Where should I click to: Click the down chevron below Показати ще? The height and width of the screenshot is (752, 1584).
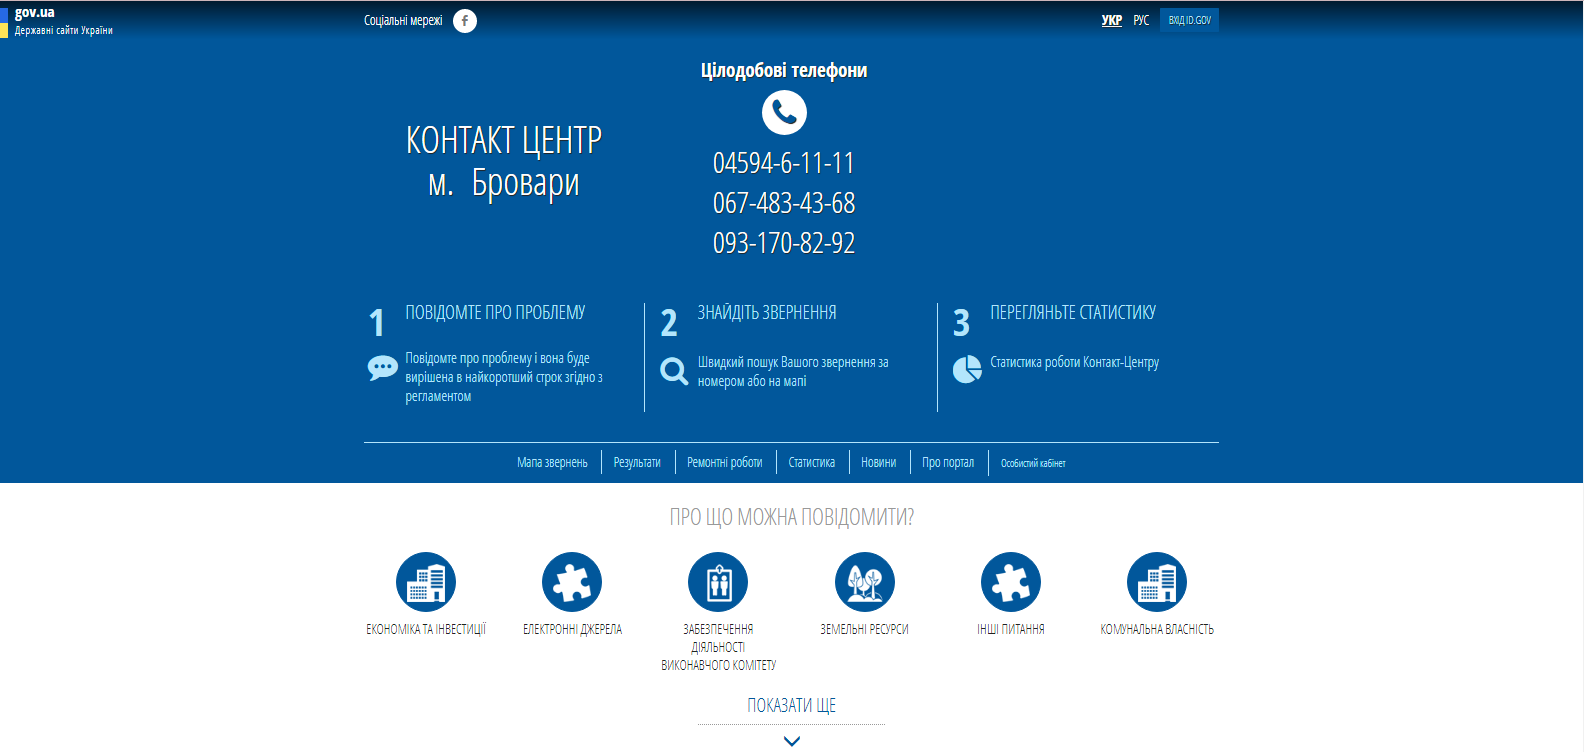792,741
